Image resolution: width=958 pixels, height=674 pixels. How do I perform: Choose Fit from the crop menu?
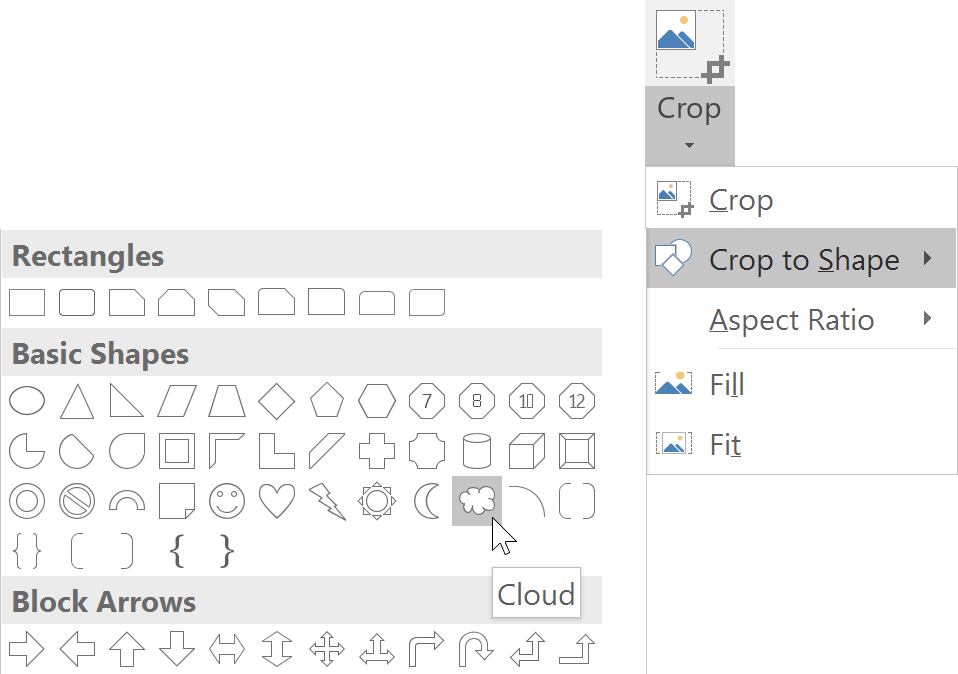click(x=724, y=443)
